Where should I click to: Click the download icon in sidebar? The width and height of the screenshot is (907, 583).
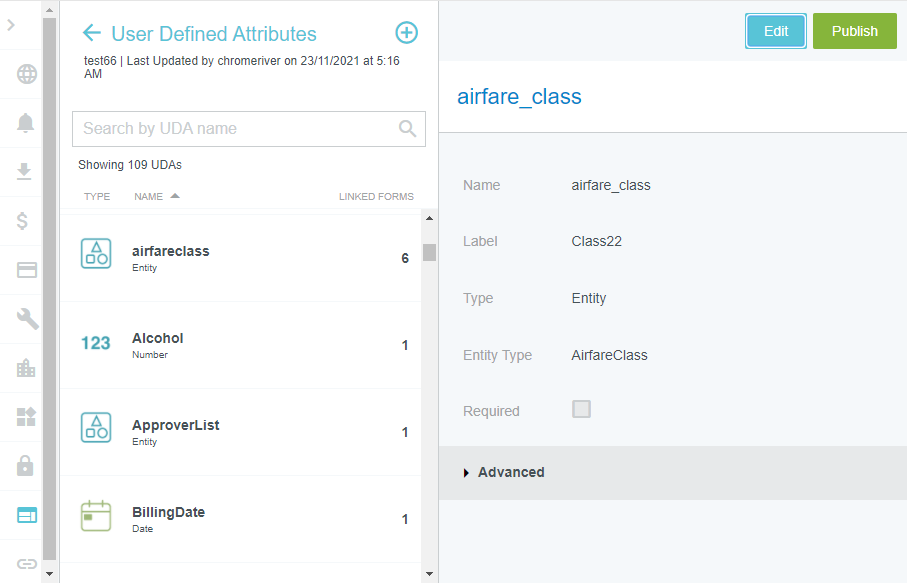[27, 172]
